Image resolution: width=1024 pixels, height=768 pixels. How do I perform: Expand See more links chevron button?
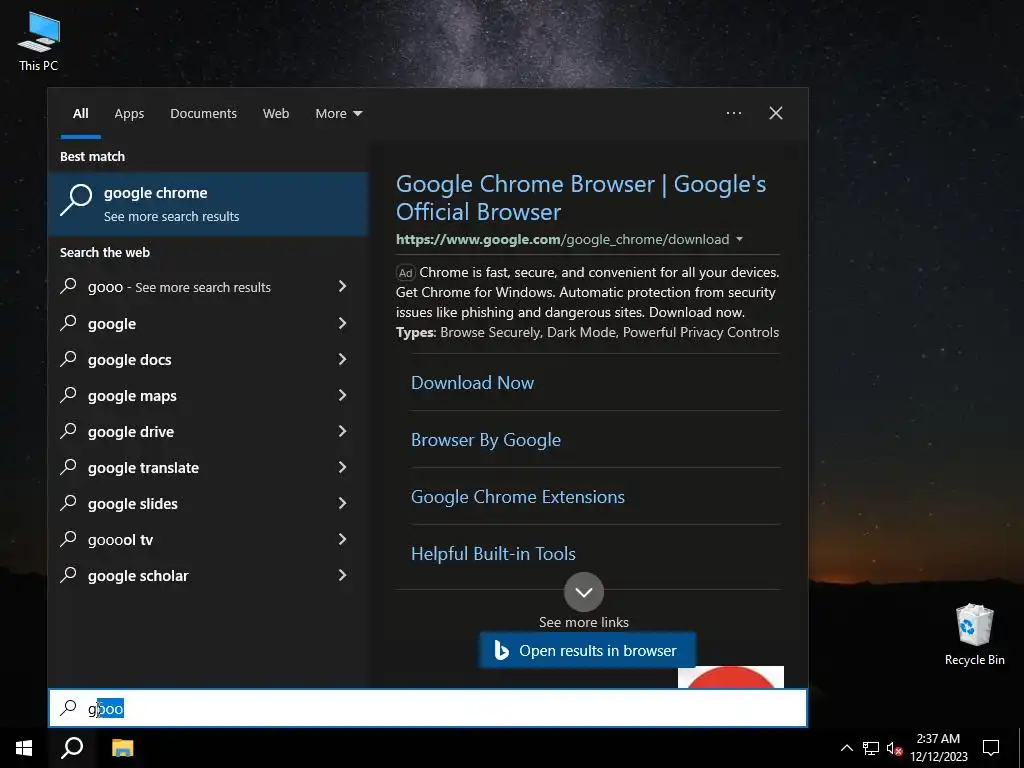[x=584, y=592]
